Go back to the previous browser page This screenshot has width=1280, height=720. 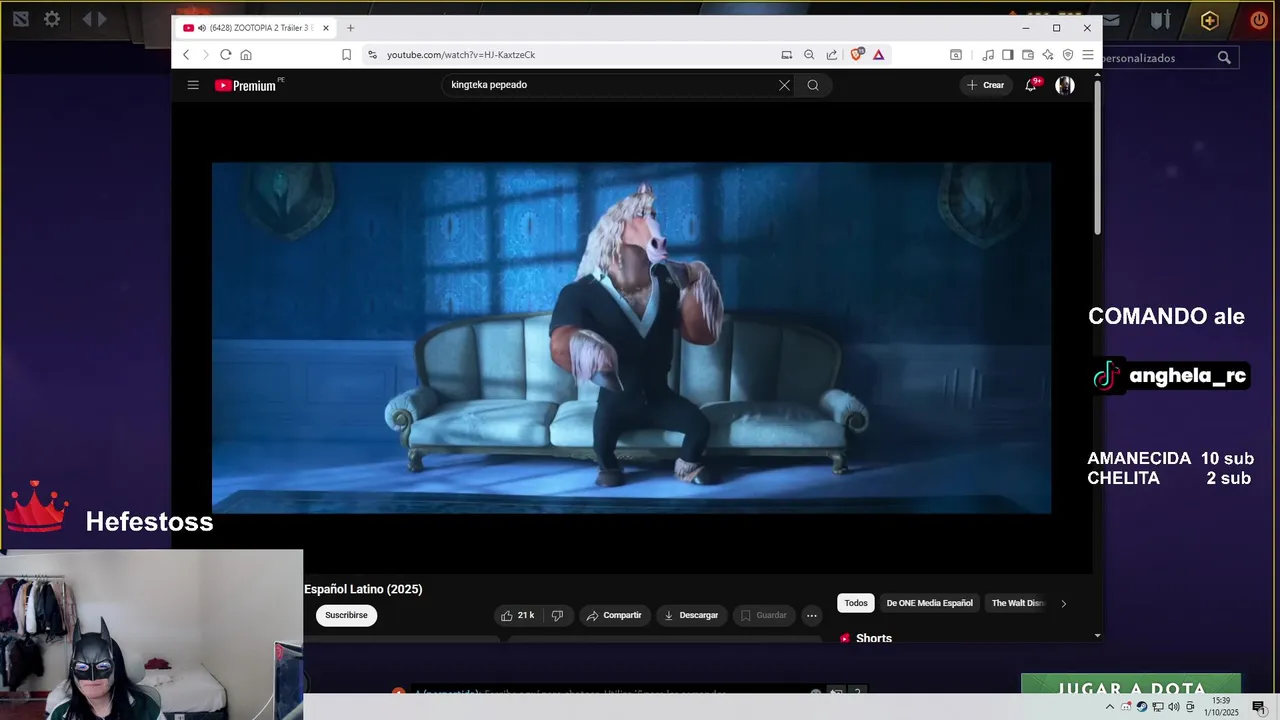pos(186,55)
